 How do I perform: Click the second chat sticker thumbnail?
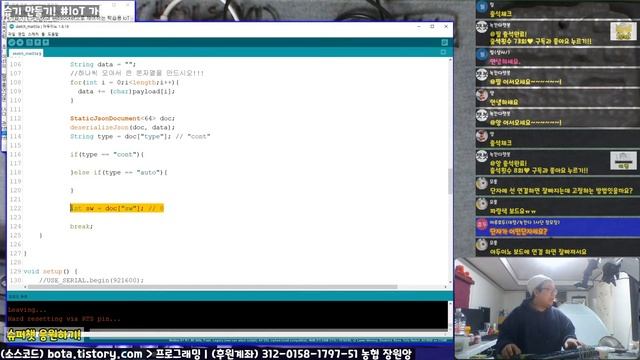623,160
